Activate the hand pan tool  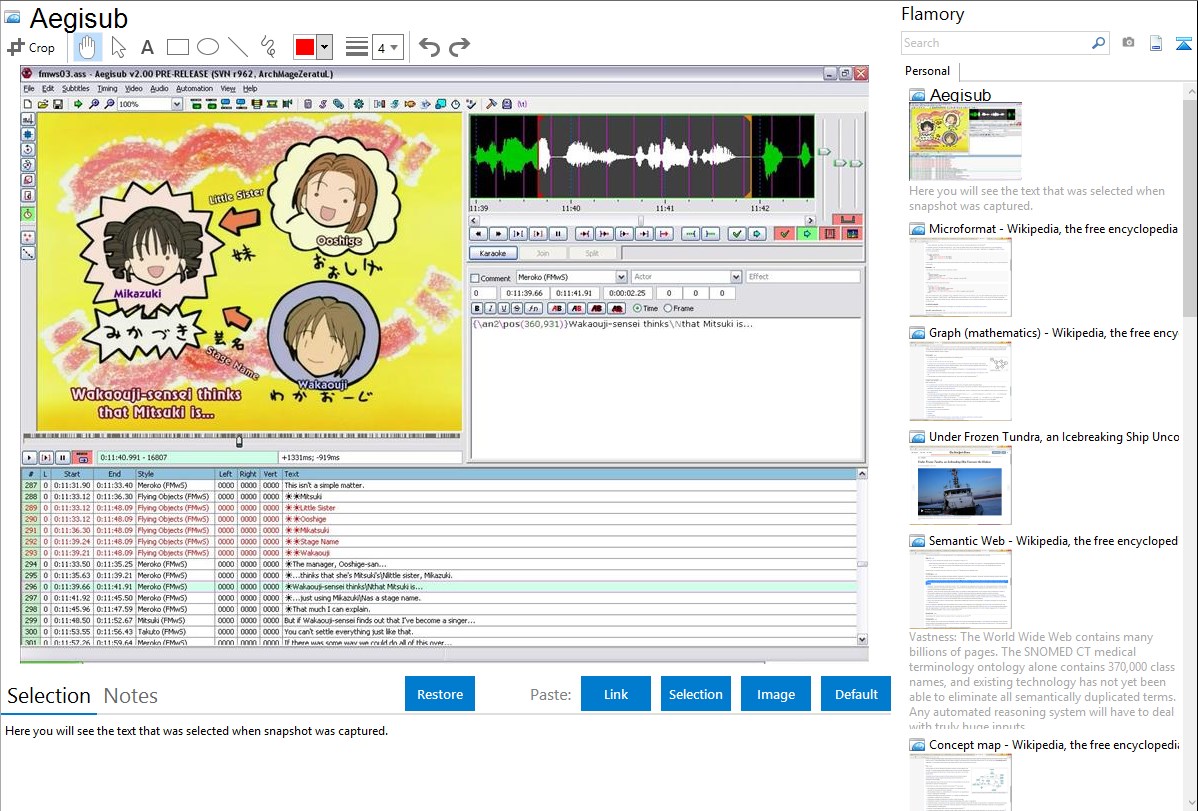click(x=88, y=47)
